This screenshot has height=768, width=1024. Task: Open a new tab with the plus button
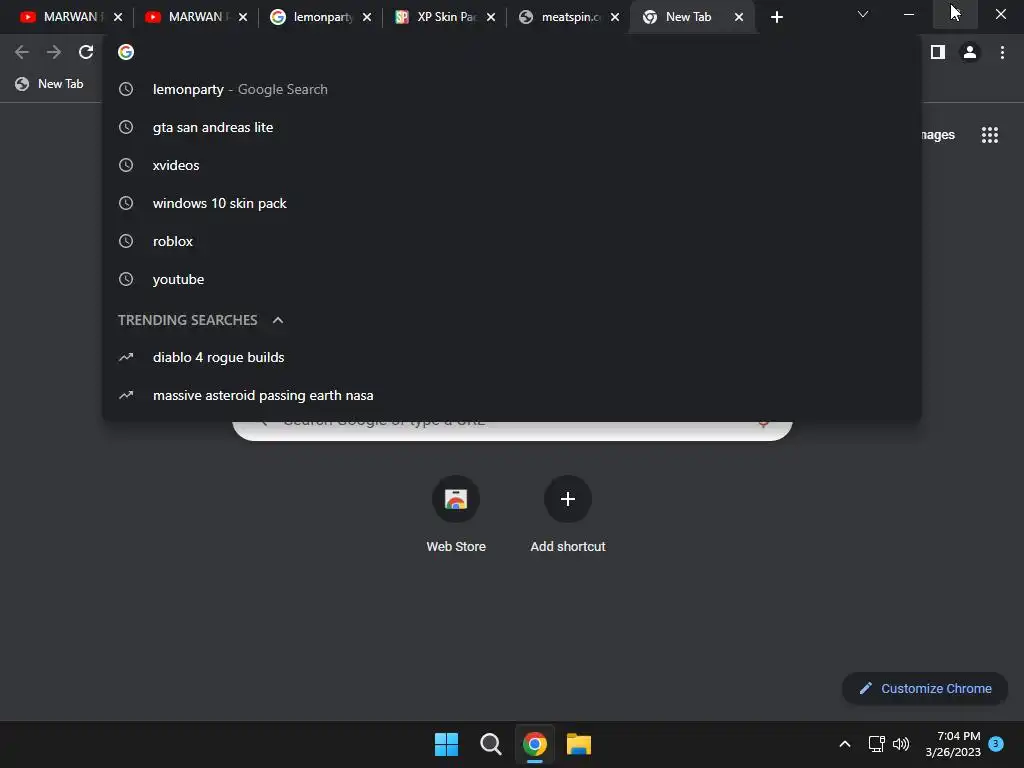pos(776,17)
